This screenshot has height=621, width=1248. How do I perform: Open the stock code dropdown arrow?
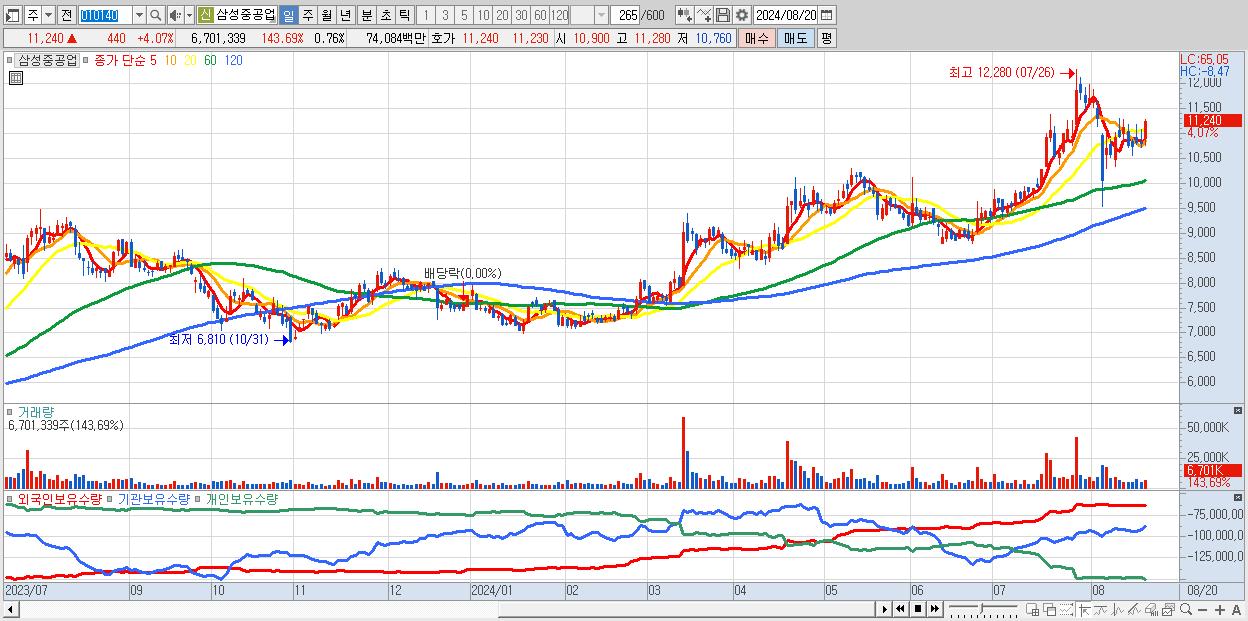click(139, 15)
